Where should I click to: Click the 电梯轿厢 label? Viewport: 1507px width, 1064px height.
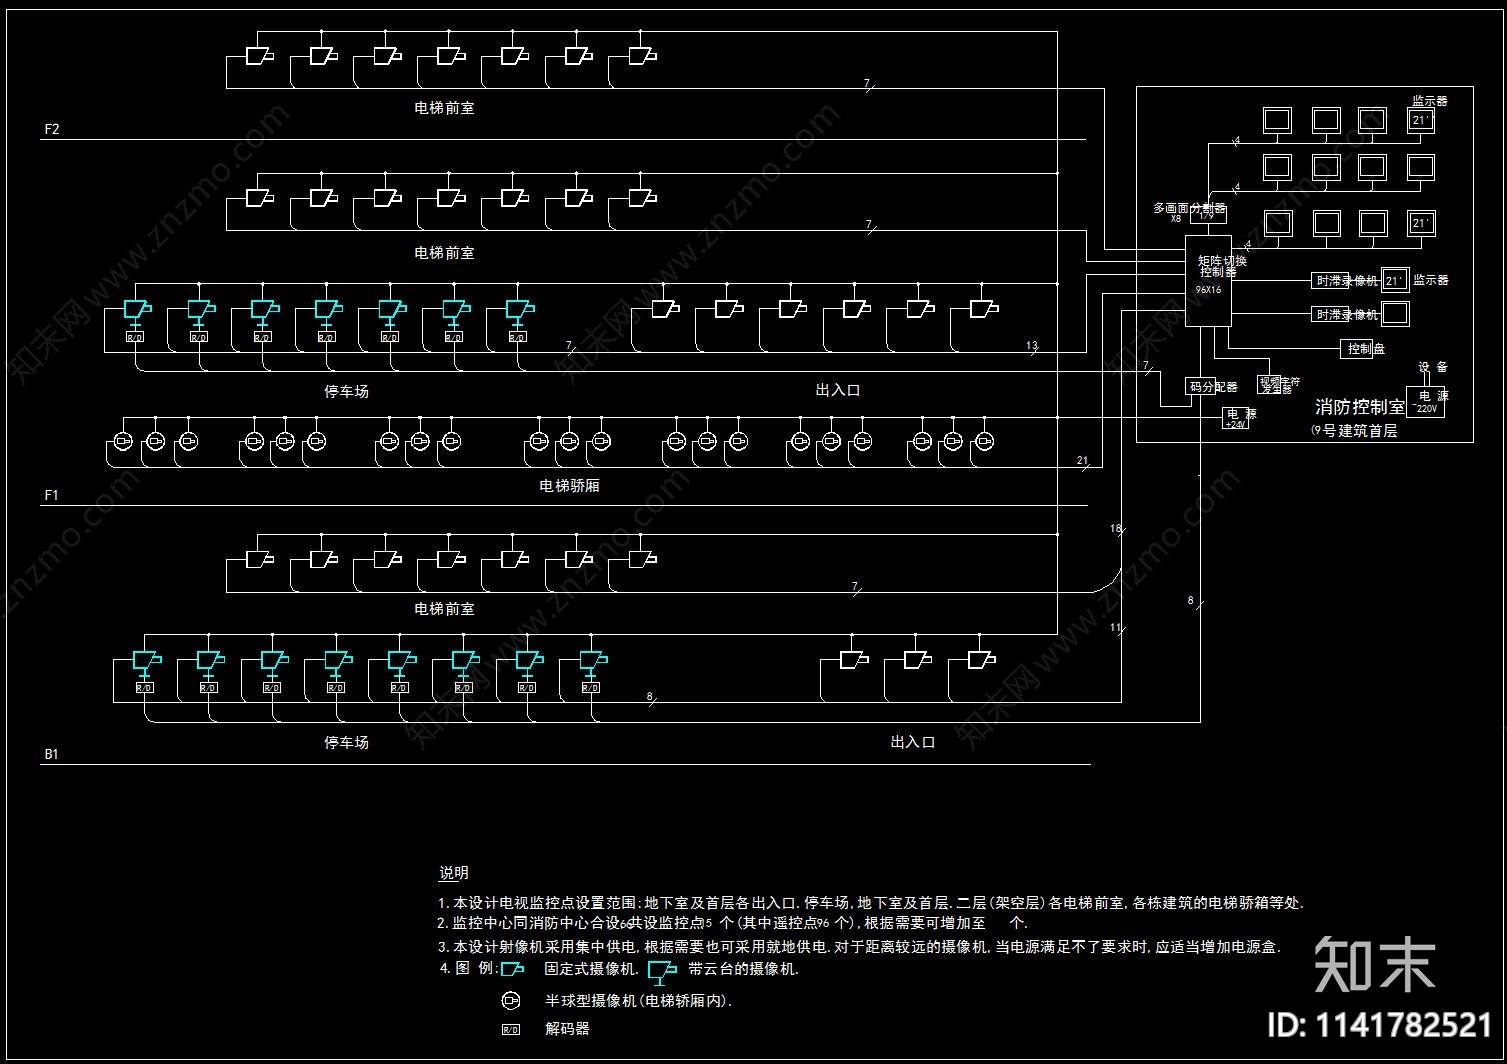569,486
